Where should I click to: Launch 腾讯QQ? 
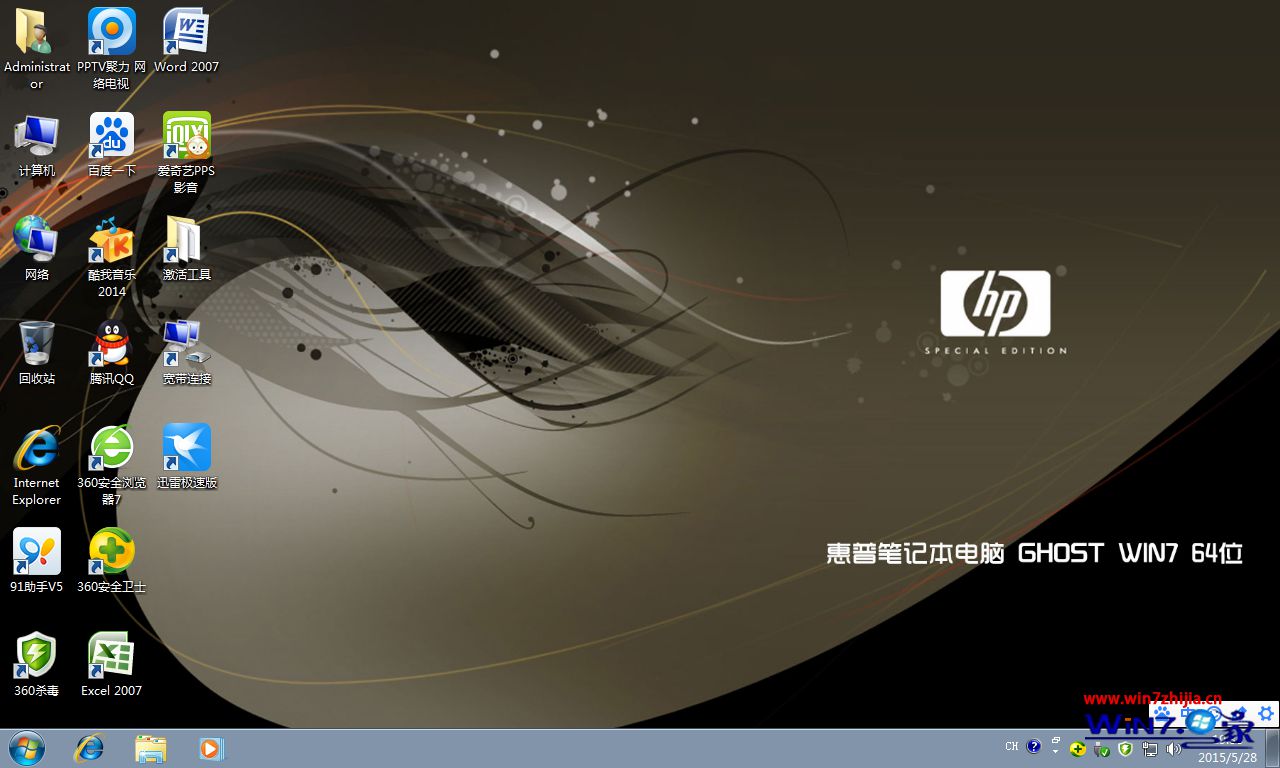point(111,340)
